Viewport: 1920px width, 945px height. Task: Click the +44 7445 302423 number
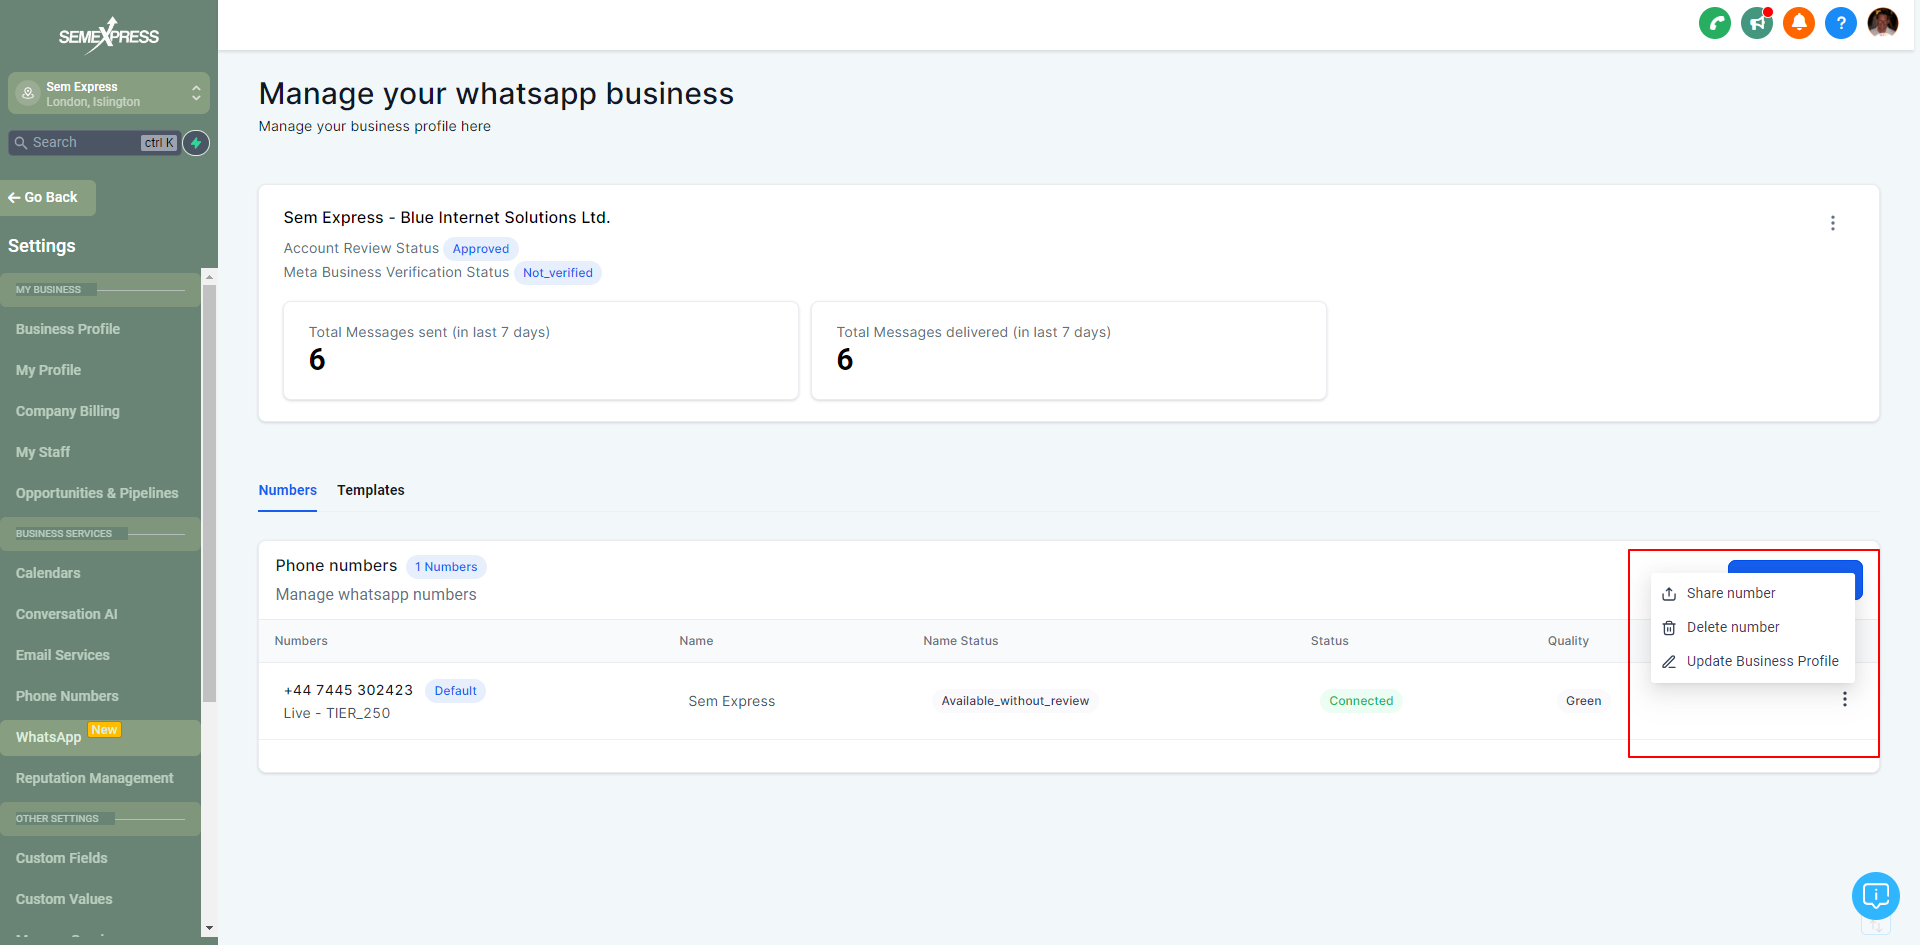point(349,690)
